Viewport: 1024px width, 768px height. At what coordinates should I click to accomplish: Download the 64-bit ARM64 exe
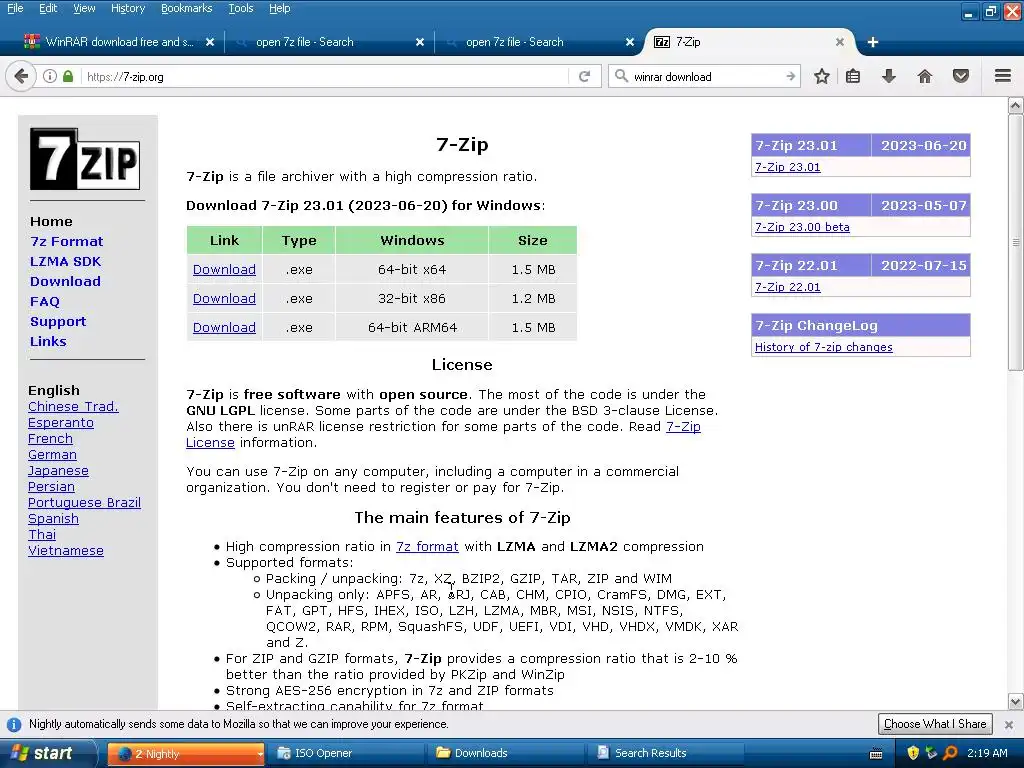pyautogui.click(x=224, y=327)
